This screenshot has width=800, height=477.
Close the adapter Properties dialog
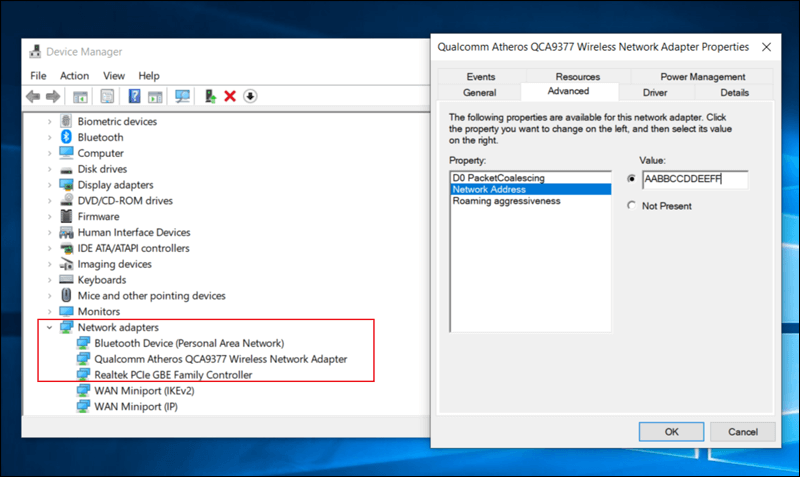coord(766,47)
